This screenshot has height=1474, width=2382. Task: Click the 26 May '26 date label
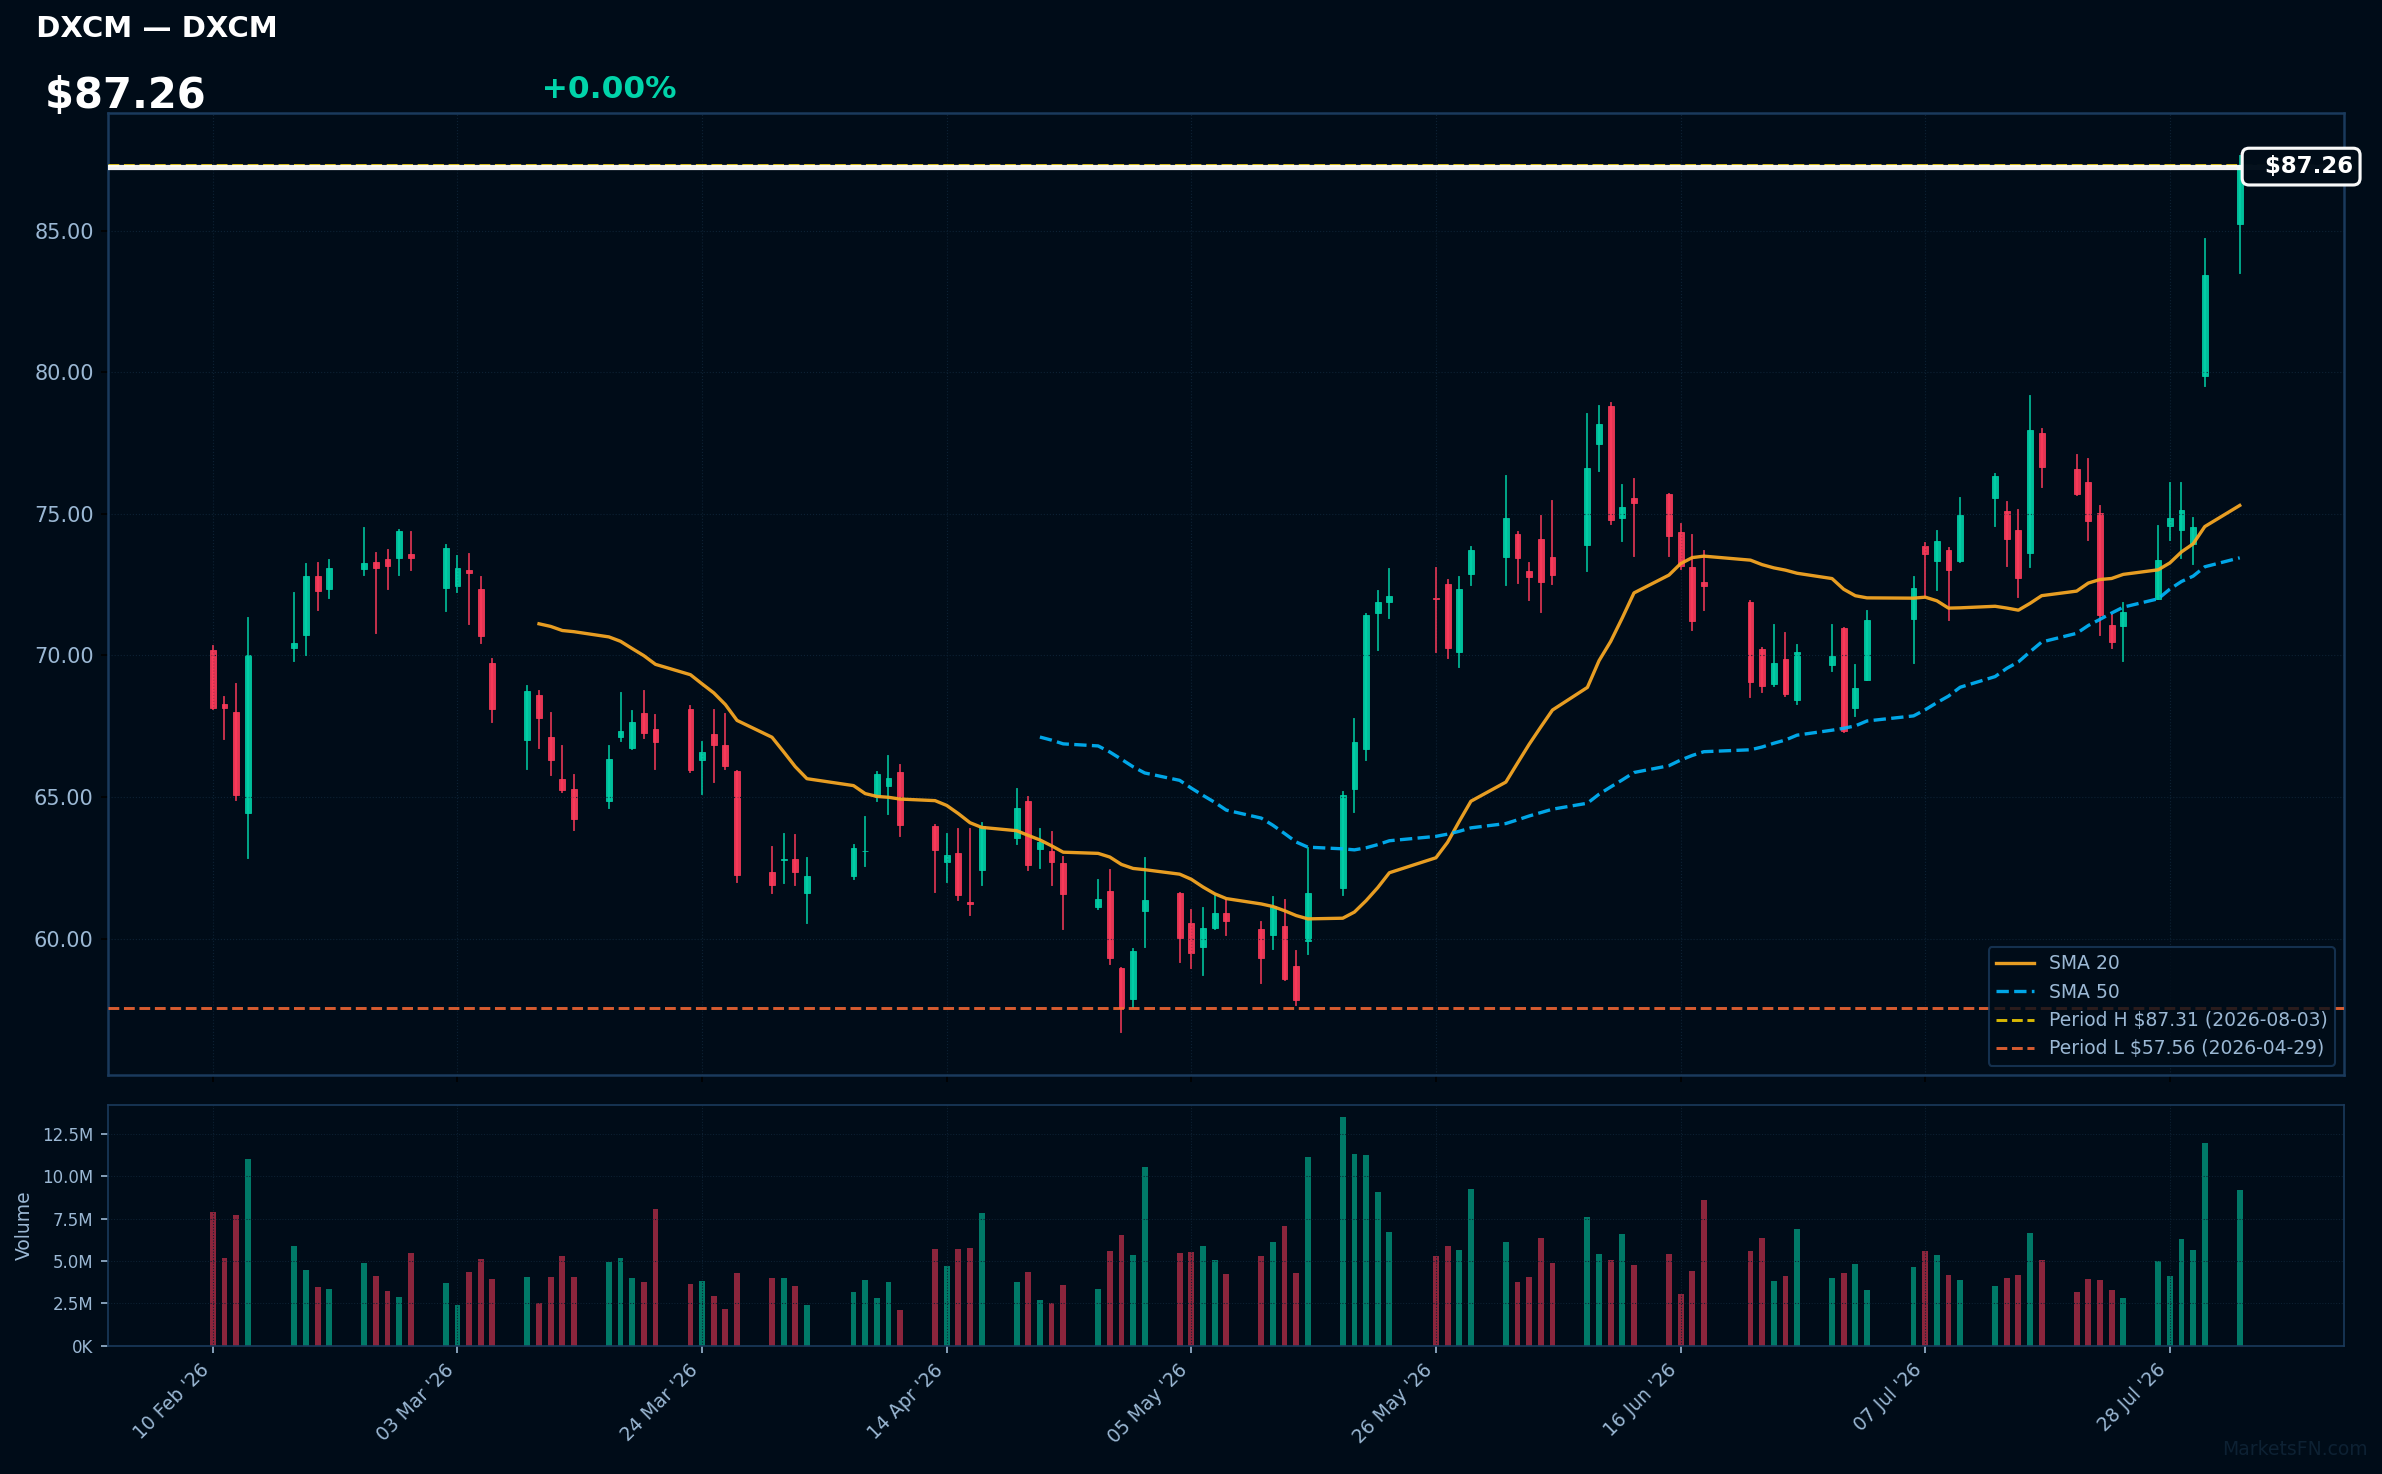click(1392, 1401)
